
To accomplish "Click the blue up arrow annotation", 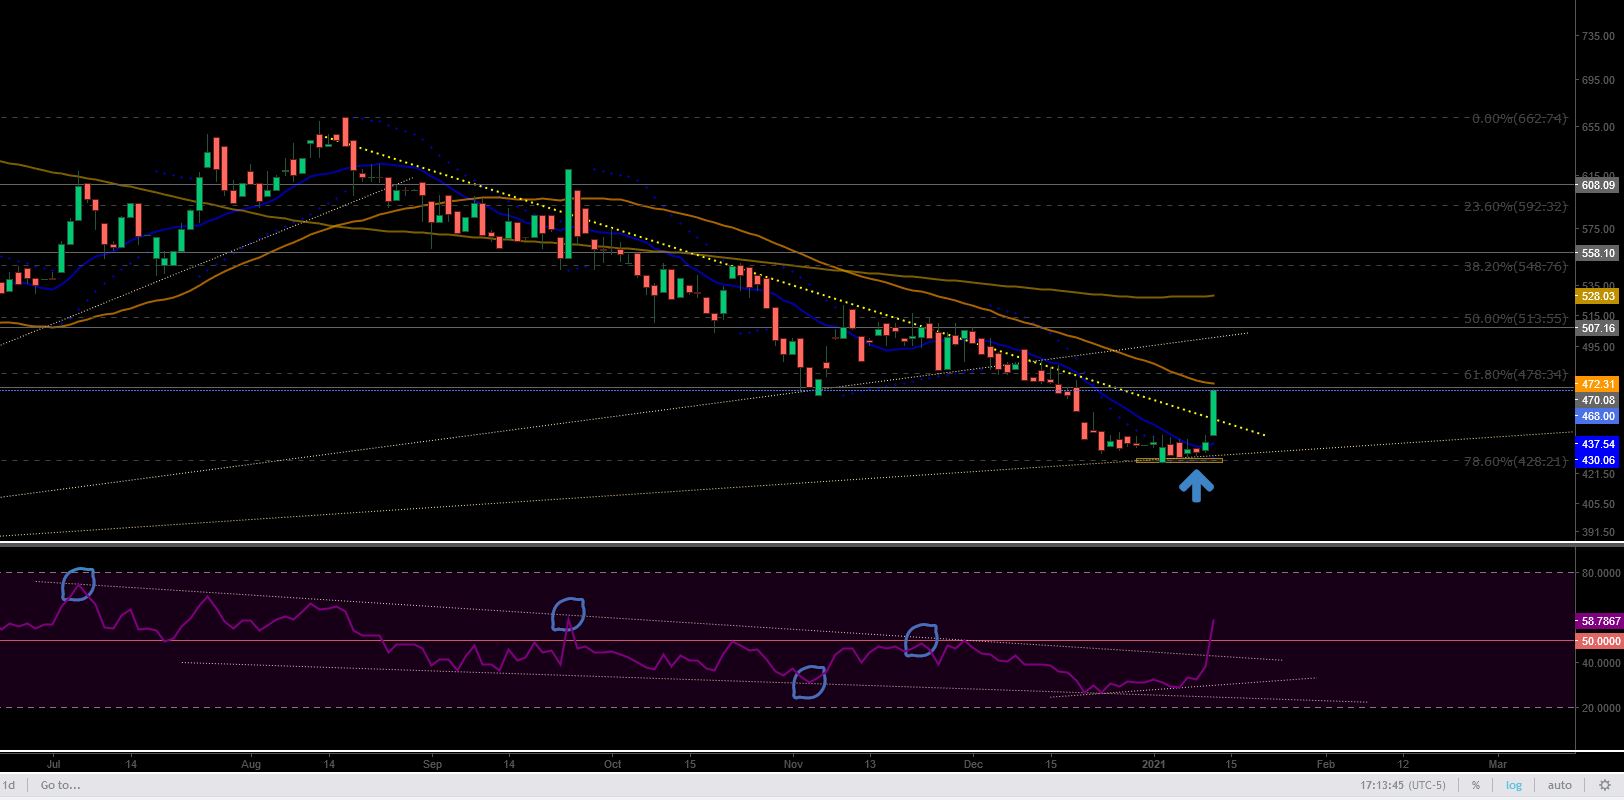I will [x=1196, y=485].
